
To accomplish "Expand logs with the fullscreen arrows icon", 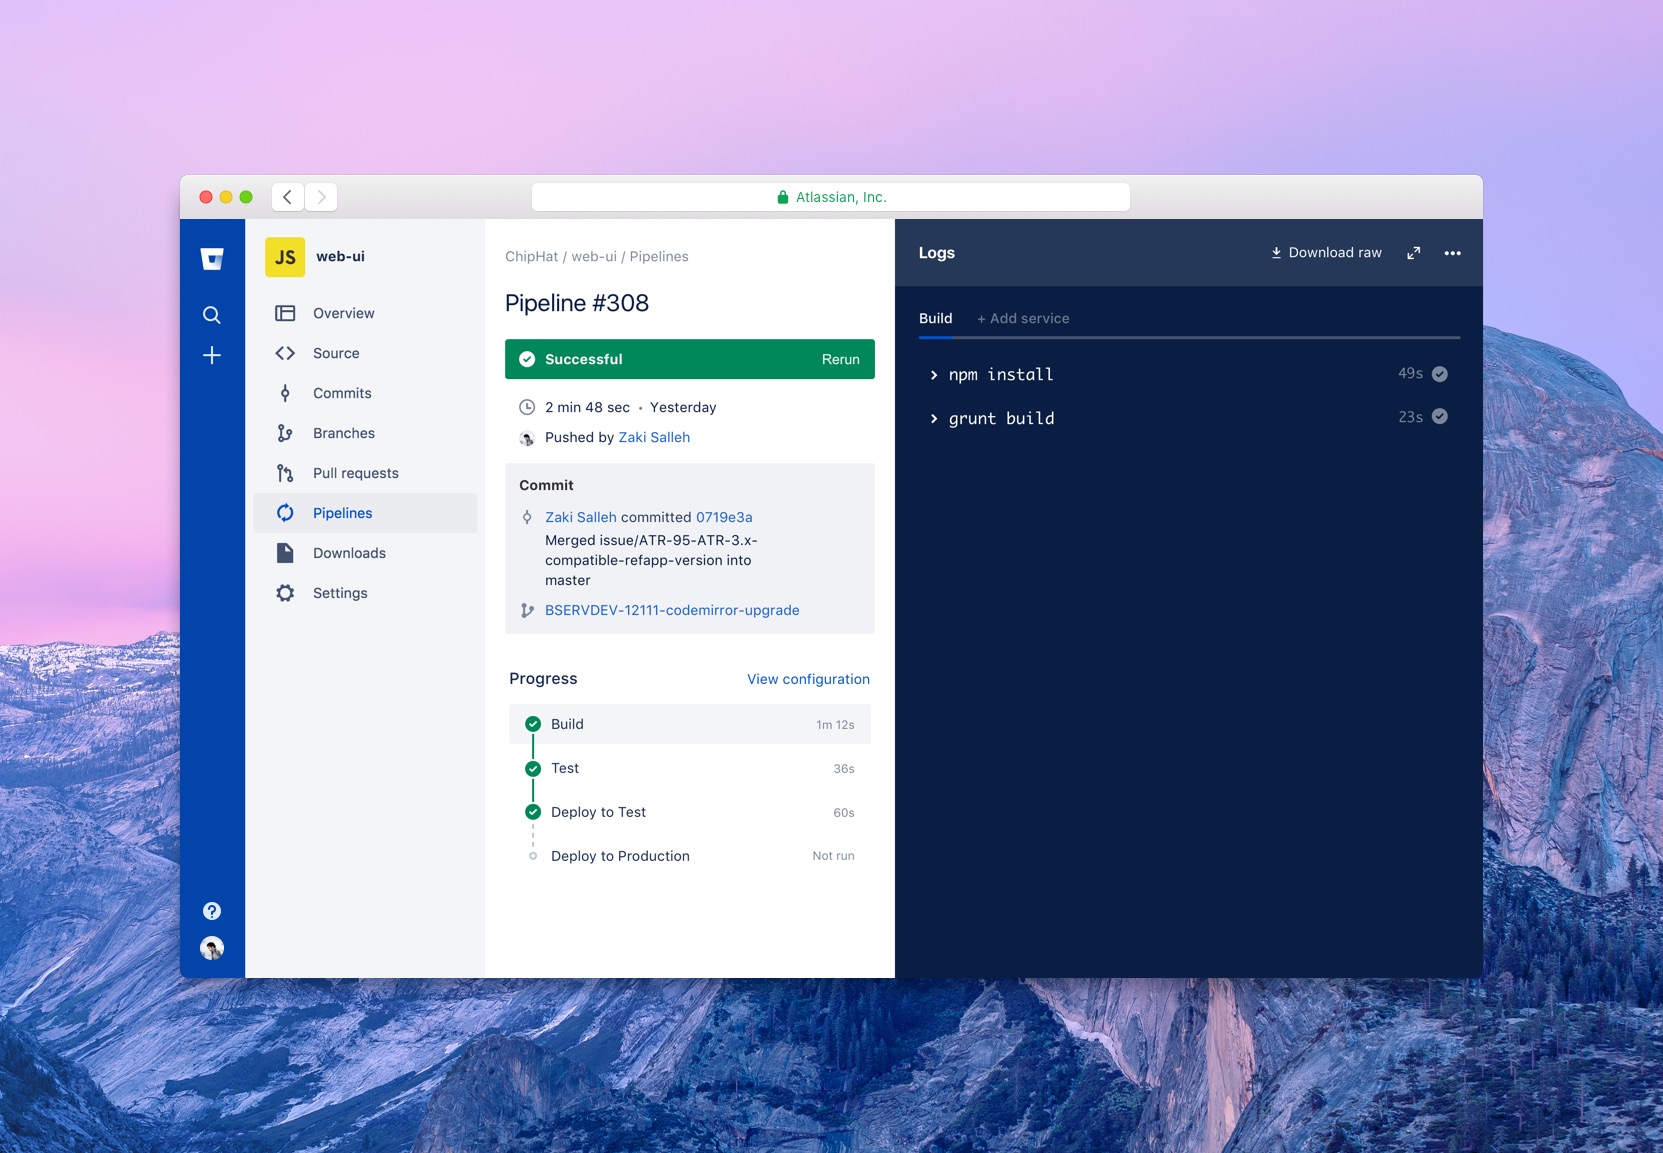I will [1413, 253].
